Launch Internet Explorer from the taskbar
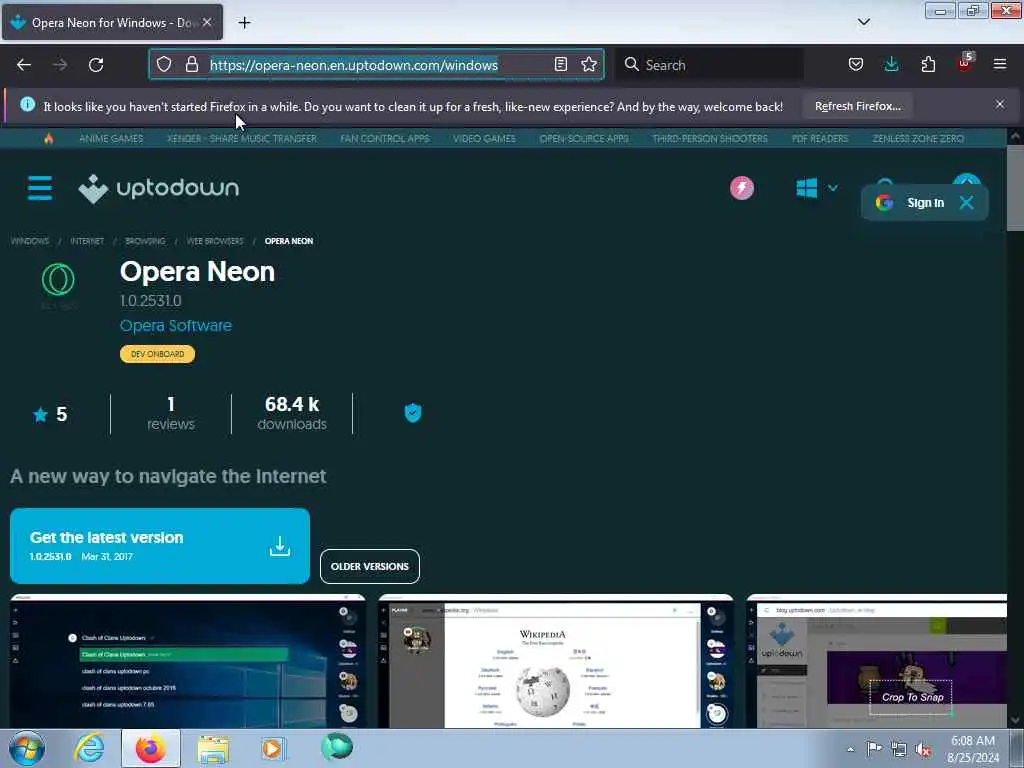 point(89,748)
